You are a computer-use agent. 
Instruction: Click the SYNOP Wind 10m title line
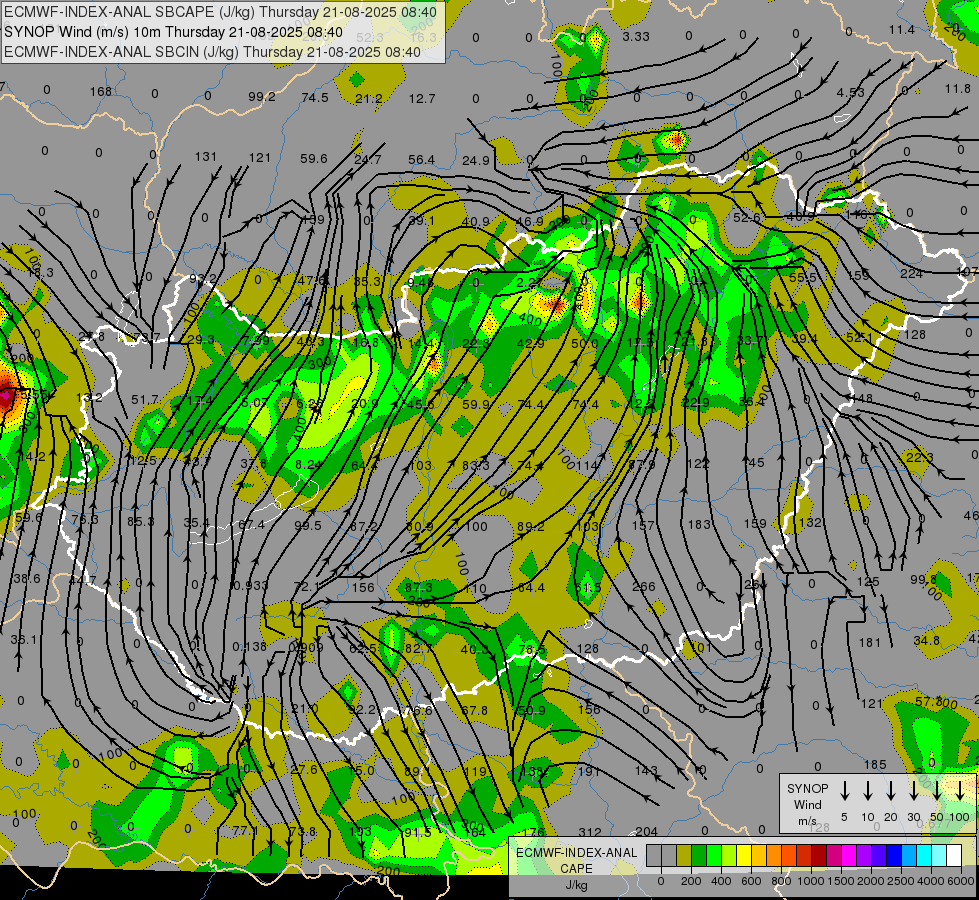click(174, 32)
